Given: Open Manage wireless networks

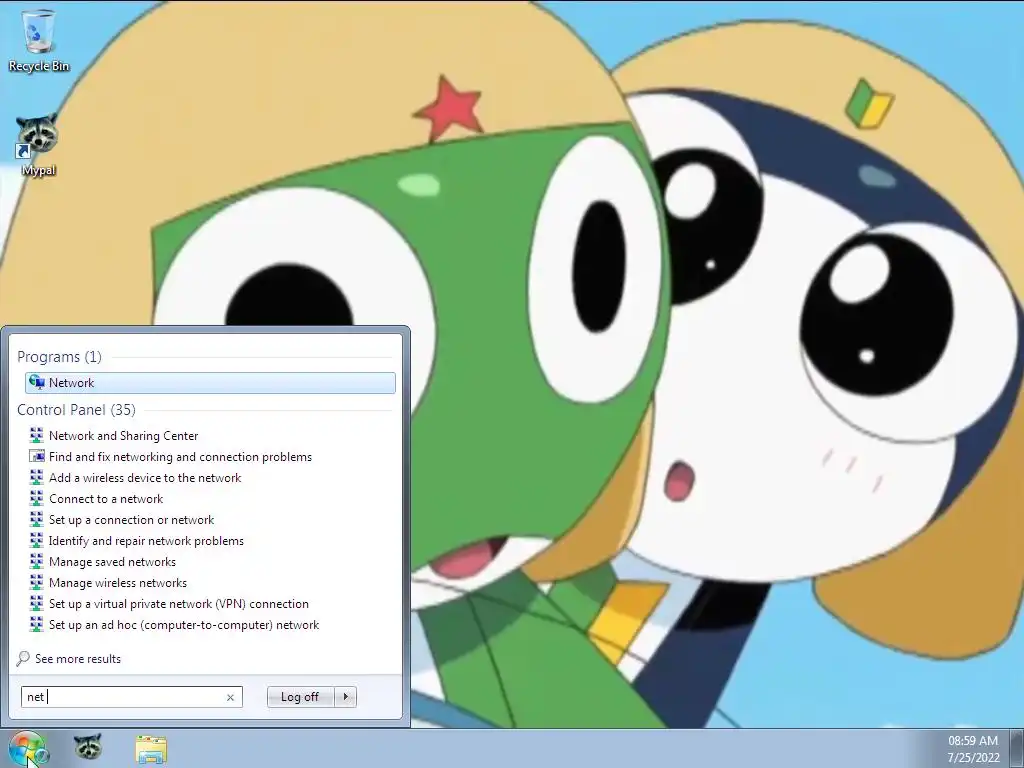Looking at the screenshot, I should [x=118, y=583].
